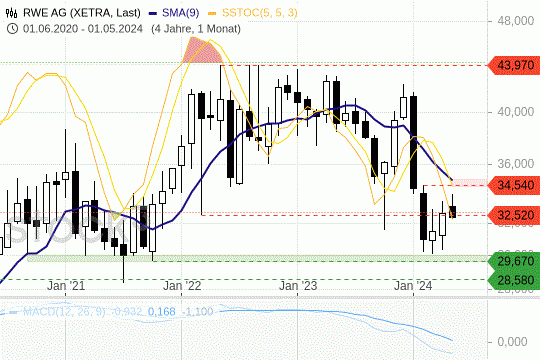The height and width of the screenshot is (360, 540).
Task: Click the blue SMA(9) legend color marker
Action: [x=153, y=13]
